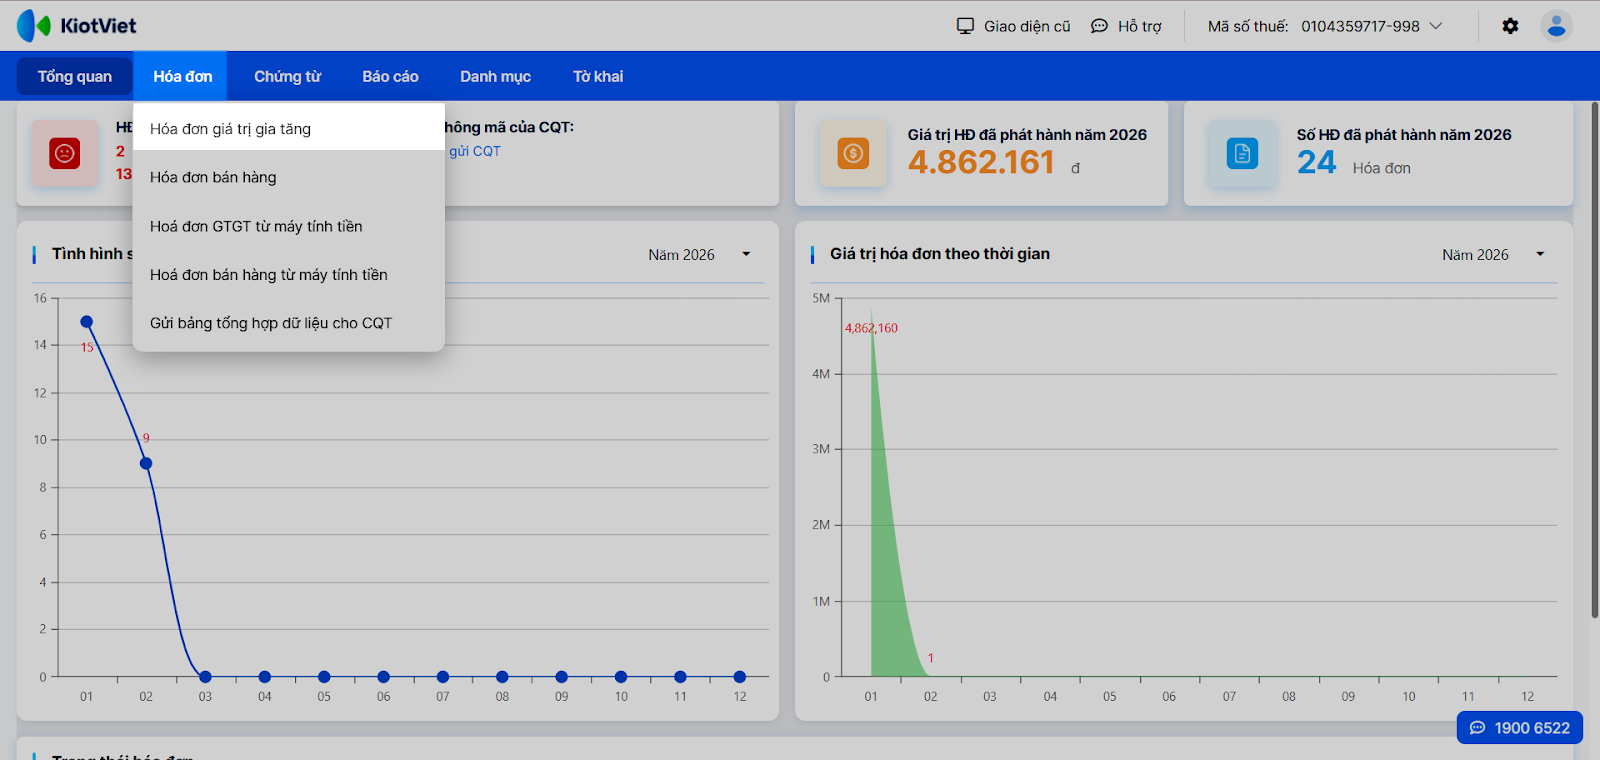Click the orange coin invoice value icon
This screenshot has width=1600, height=760.
[x=853, y=153]
